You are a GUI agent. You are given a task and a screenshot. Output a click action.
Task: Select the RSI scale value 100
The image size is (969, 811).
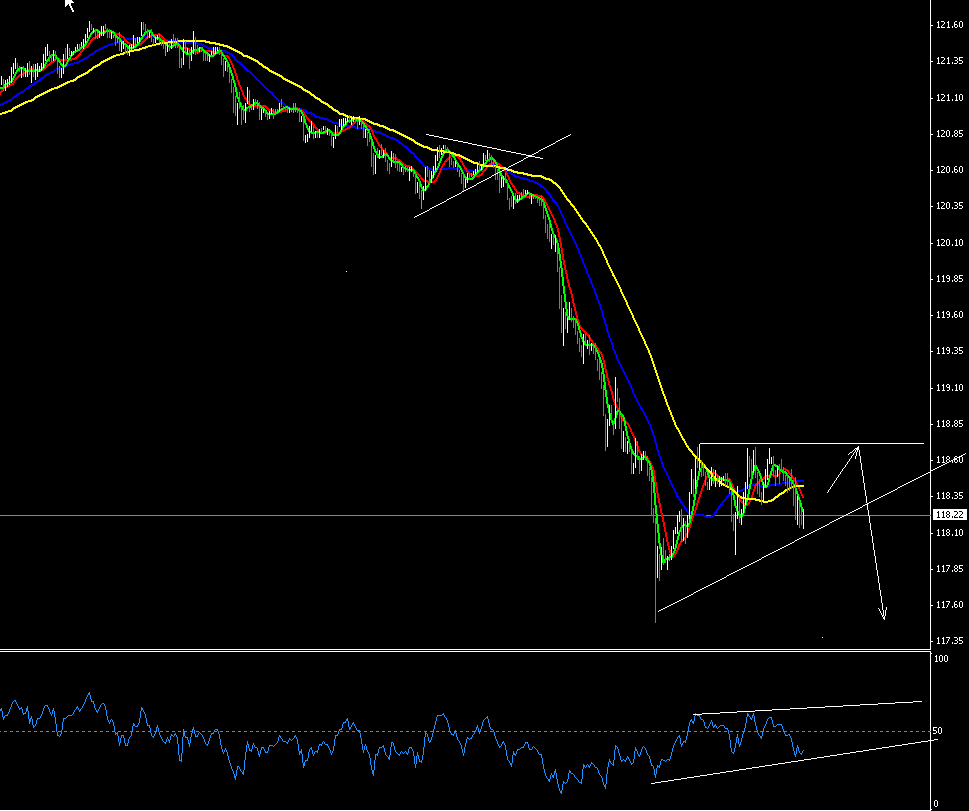click(x=941, y=659)
